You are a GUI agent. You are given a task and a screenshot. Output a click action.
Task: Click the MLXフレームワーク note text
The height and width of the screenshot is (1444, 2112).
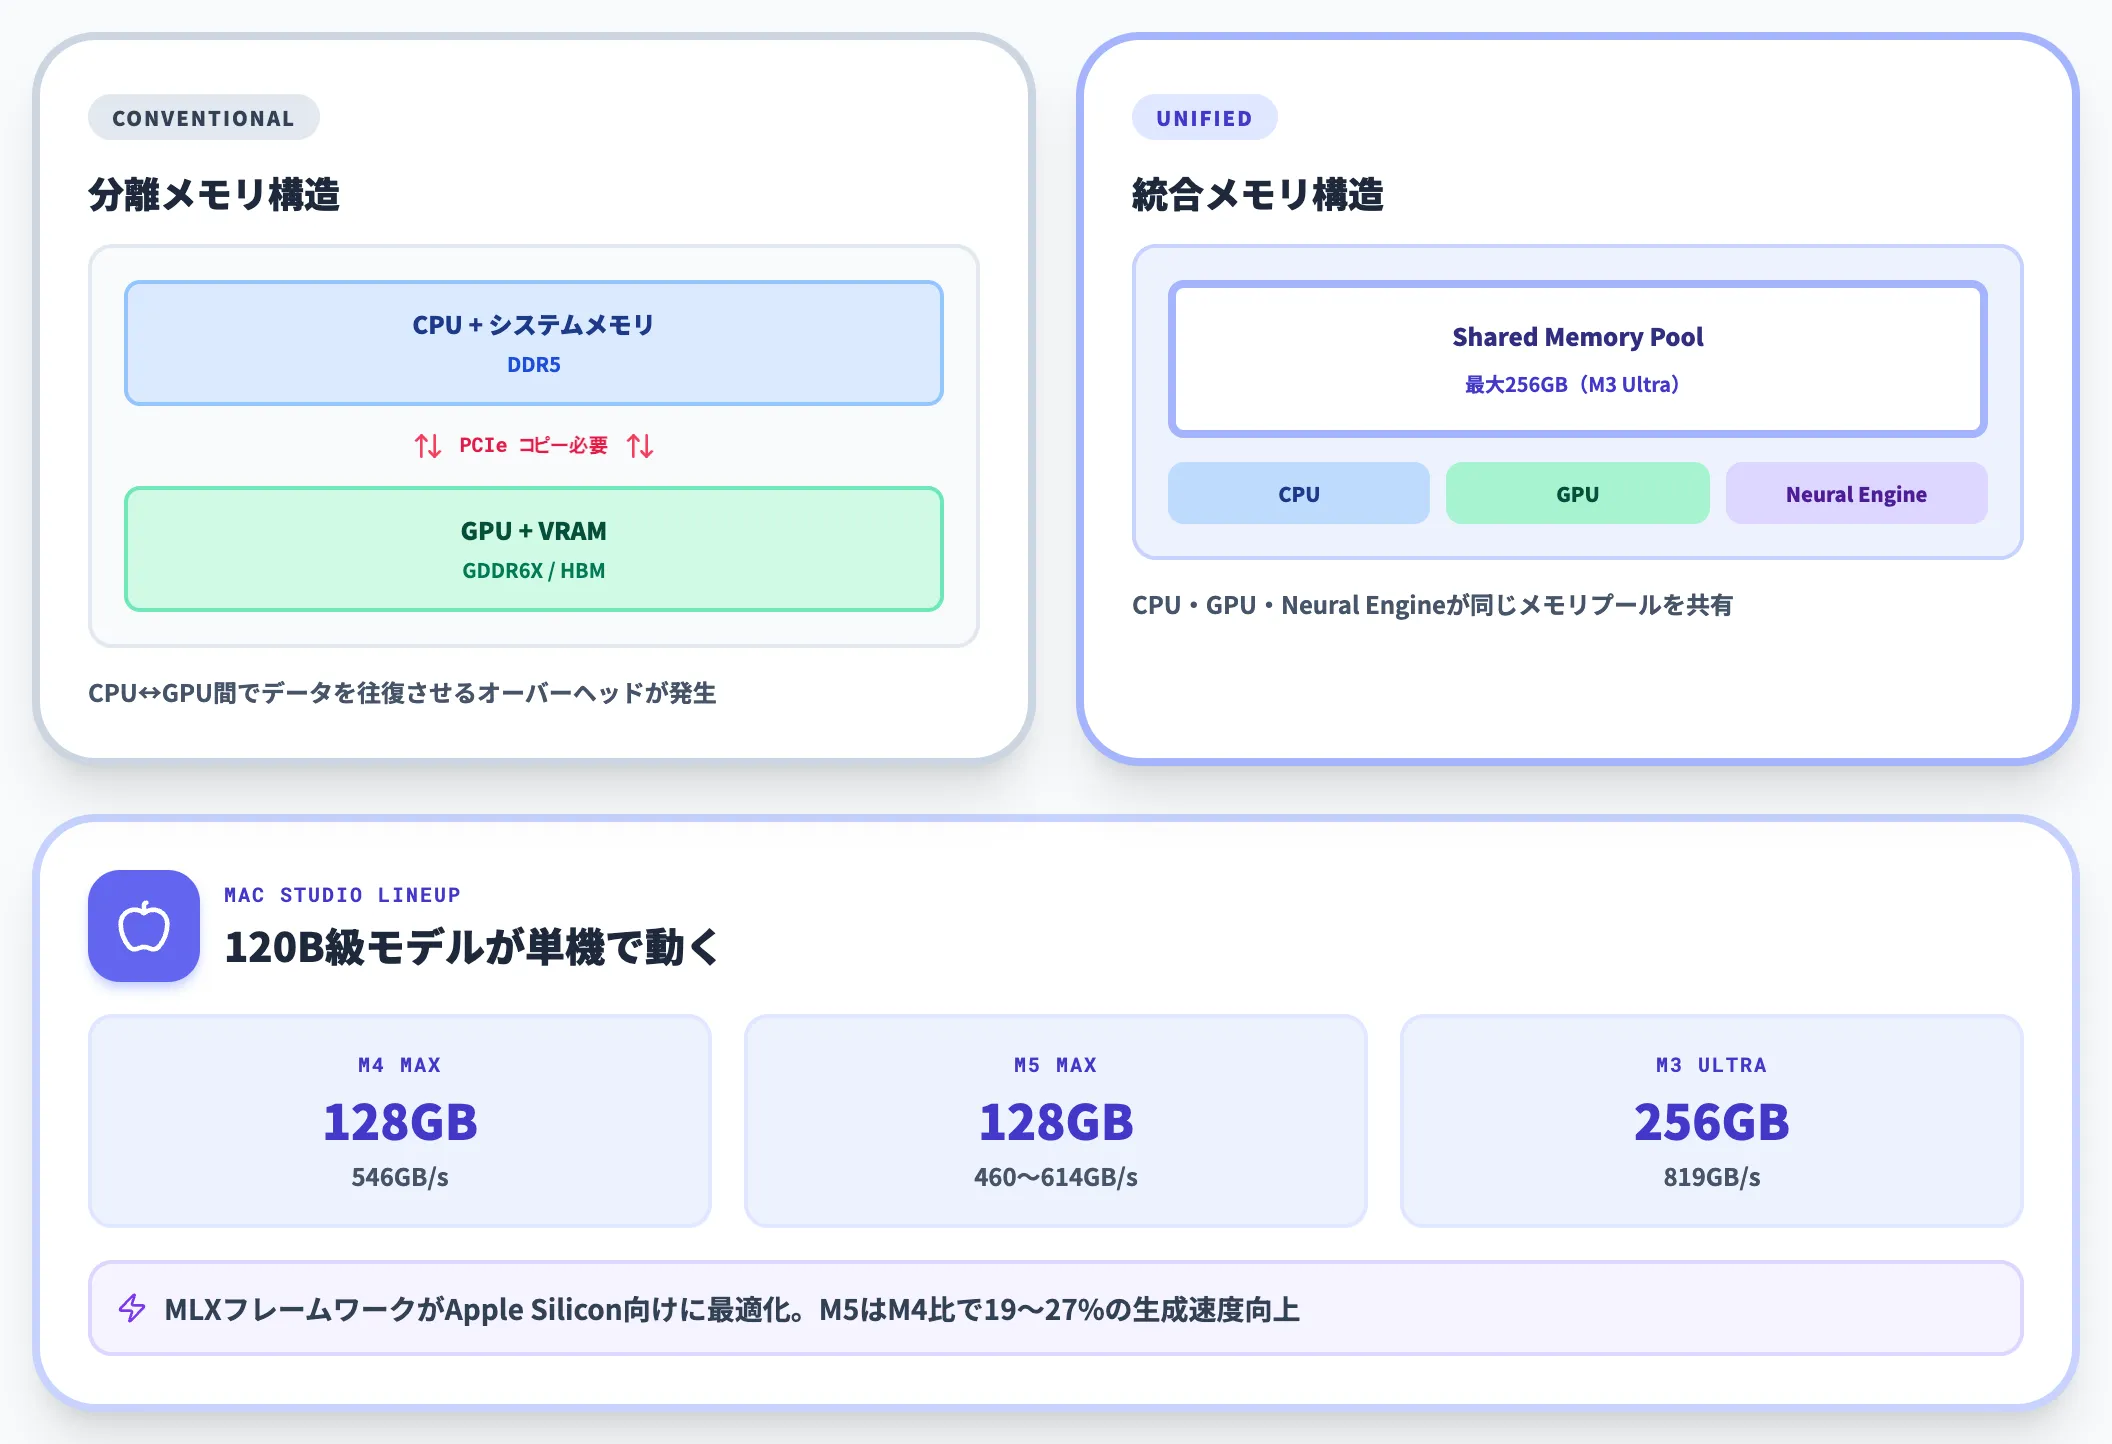click(732, 1309)
